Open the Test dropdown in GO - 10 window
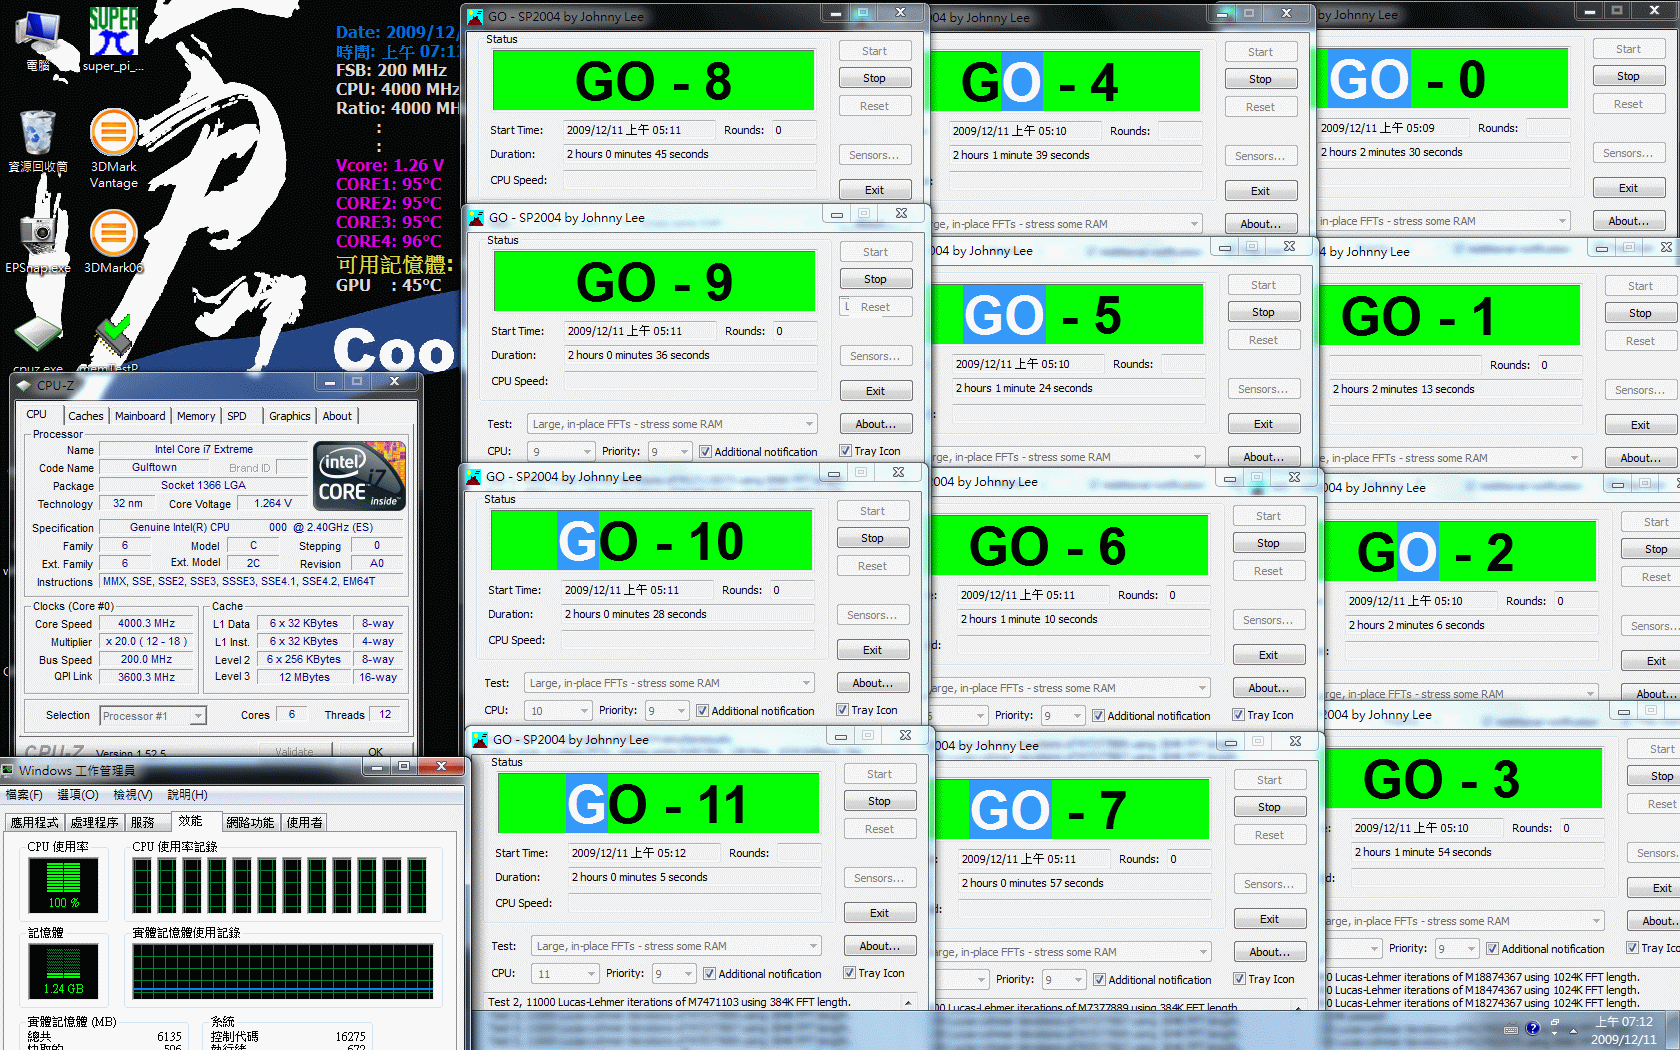This screenshot has width=1680, height=1050. click(669, 683)
